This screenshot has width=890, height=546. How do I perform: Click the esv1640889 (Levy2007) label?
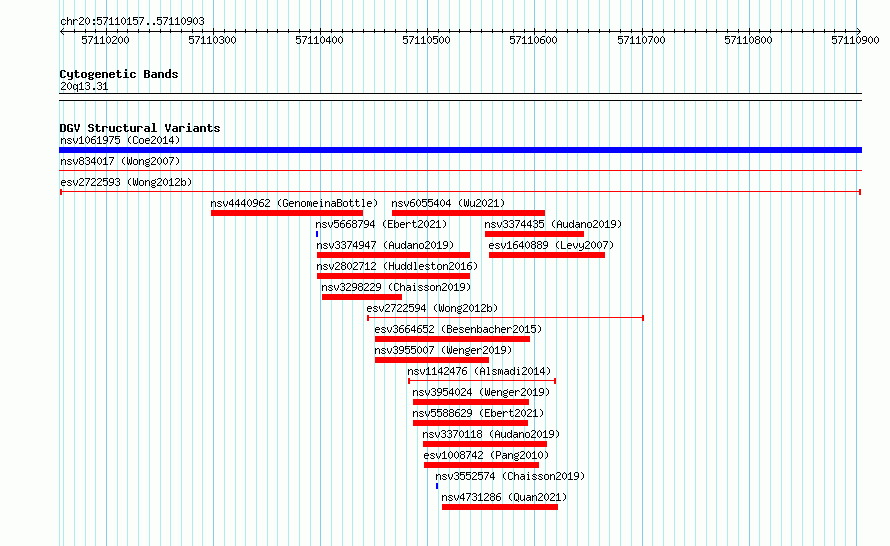(551, 245)
